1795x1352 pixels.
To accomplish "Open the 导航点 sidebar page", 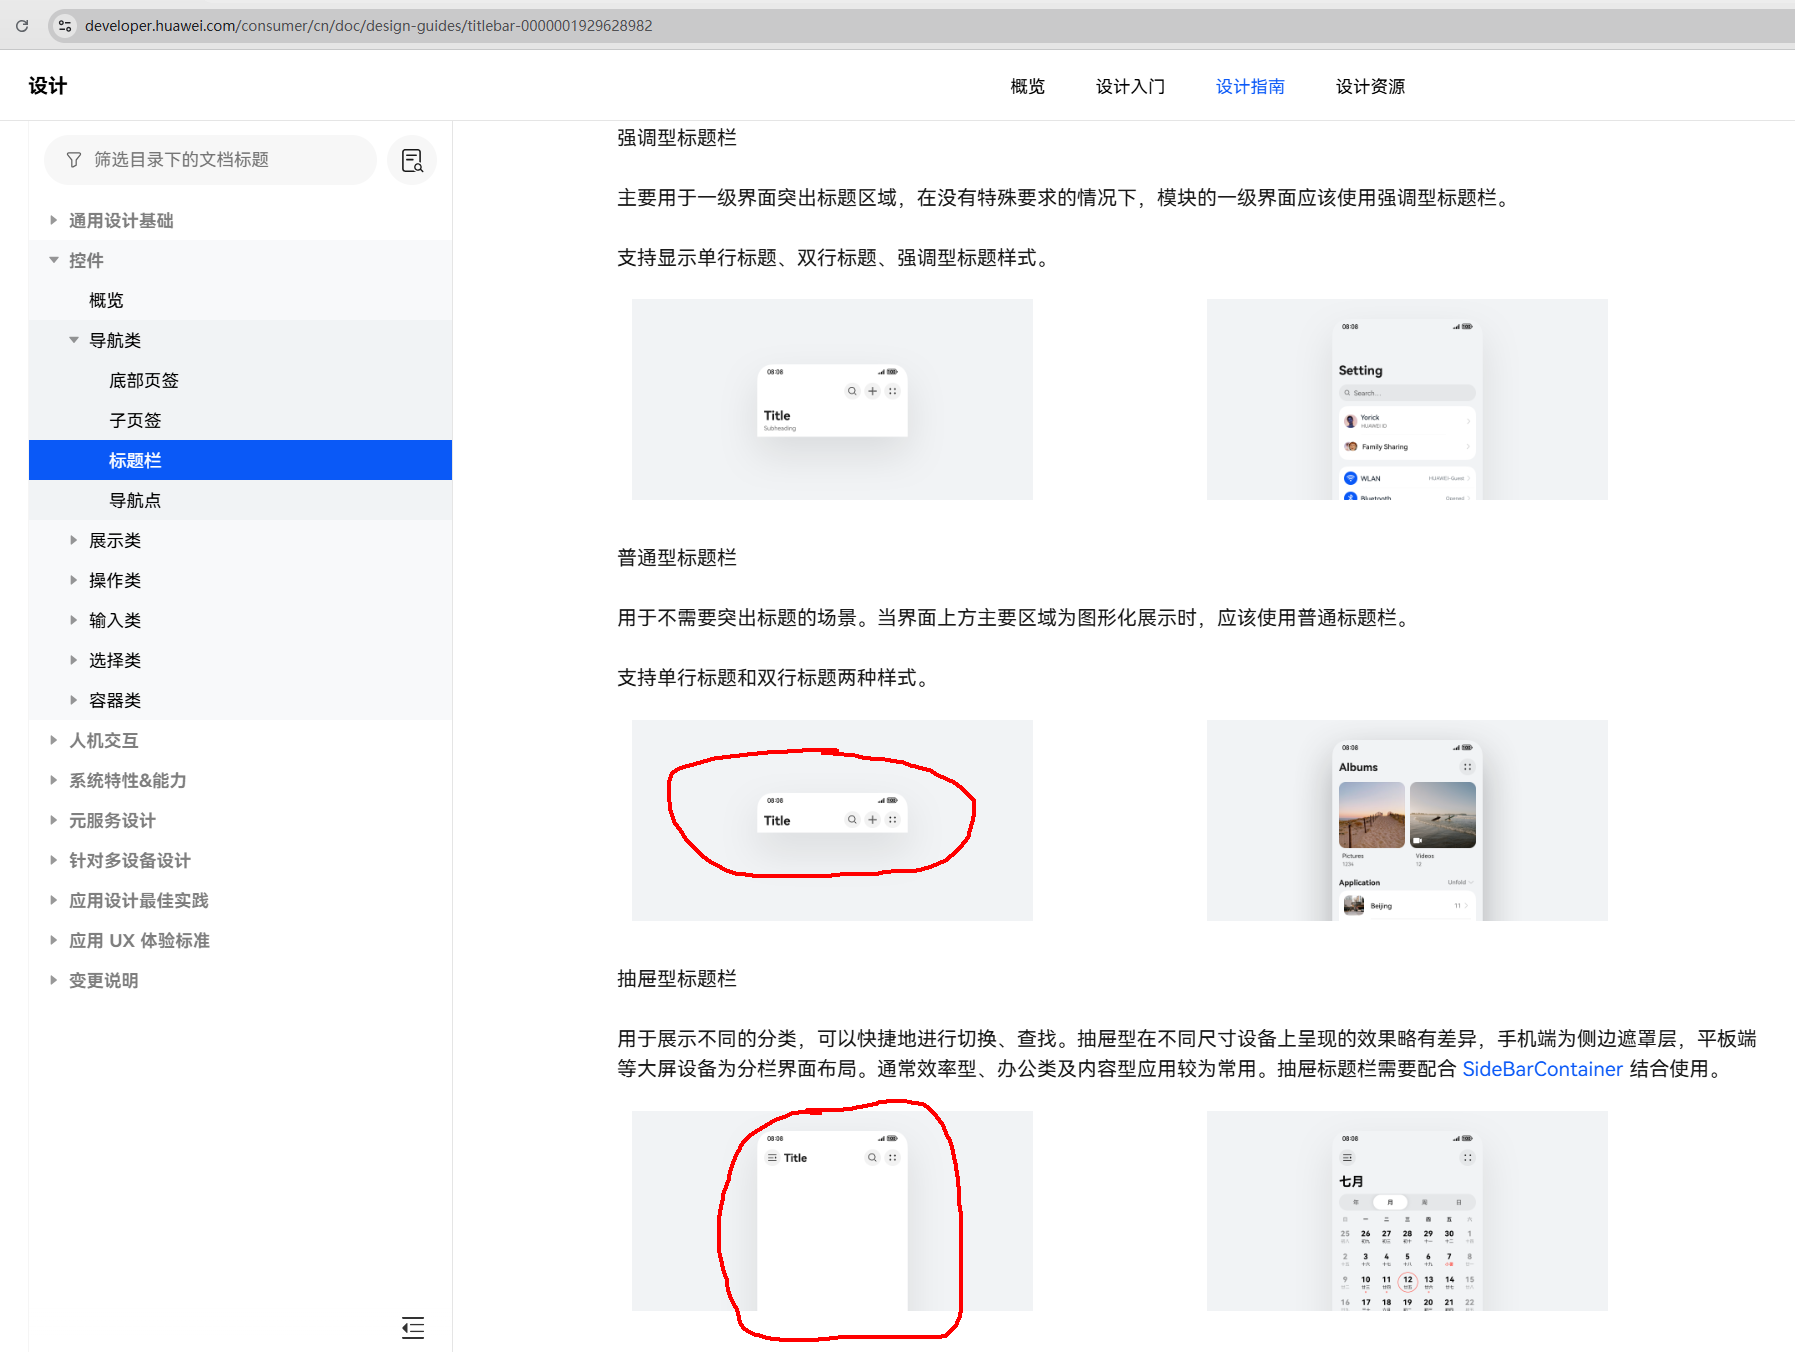I will point(135,500).
